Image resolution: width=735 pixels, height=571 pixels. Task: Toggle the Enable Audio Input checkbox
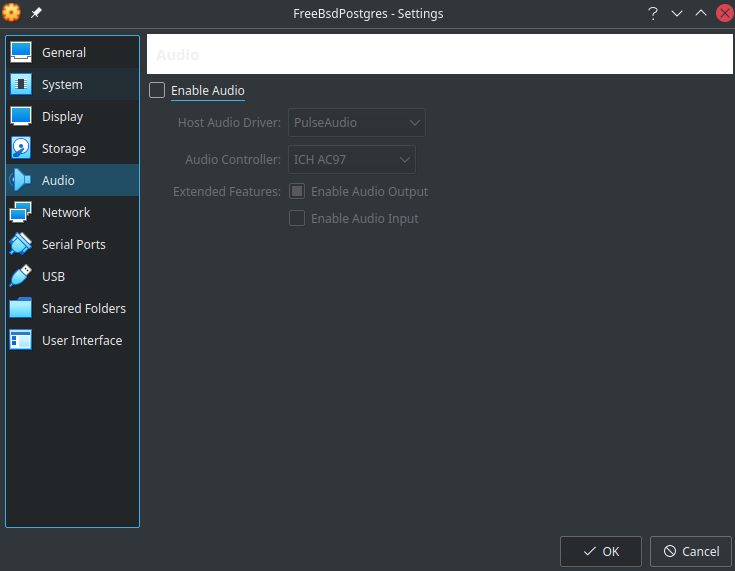pyautogui.click(x=297, y=218)
